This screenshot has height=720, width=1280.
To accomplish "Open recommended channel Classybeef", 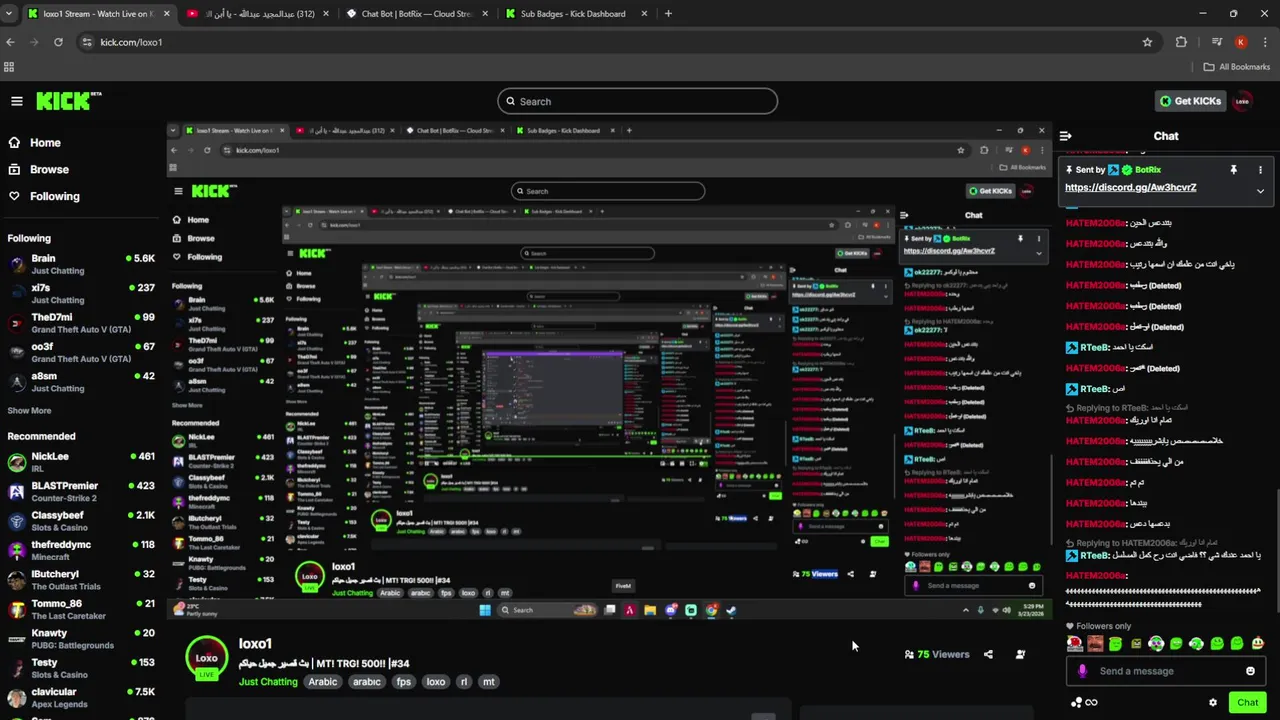I will [x=80, y=521].
